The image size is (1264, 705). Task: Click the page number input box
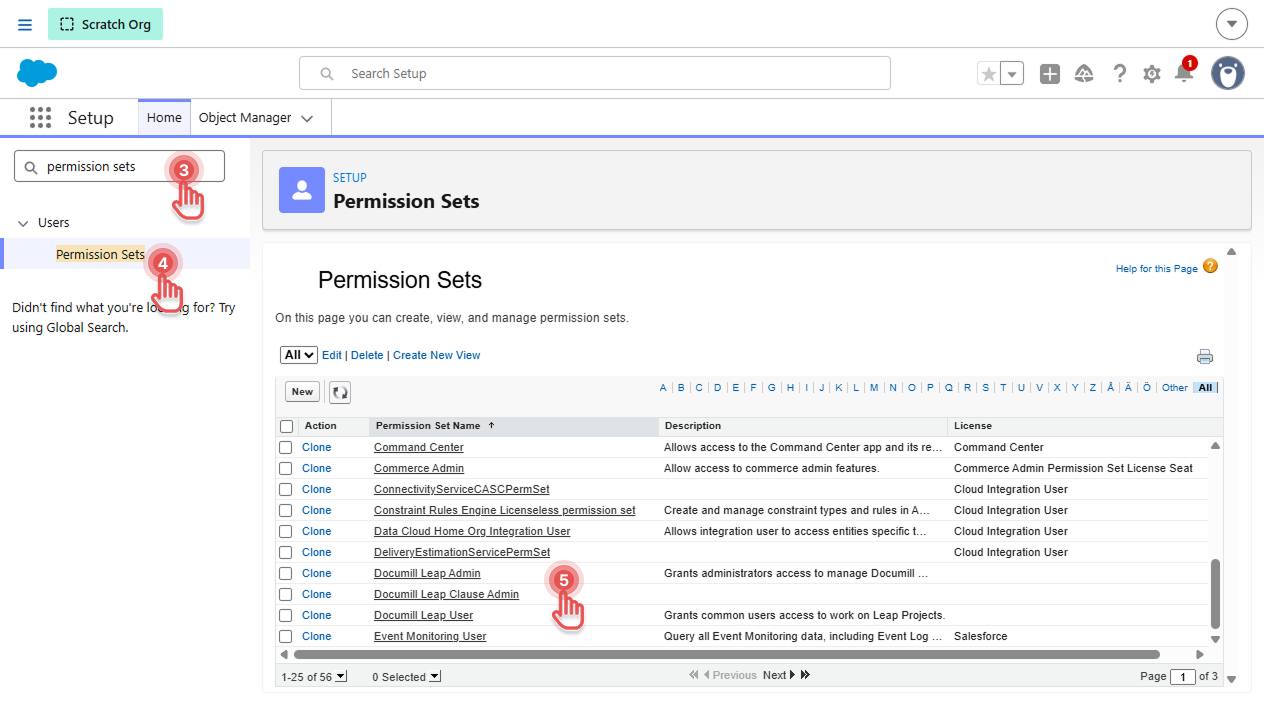tap(1183, 677)
